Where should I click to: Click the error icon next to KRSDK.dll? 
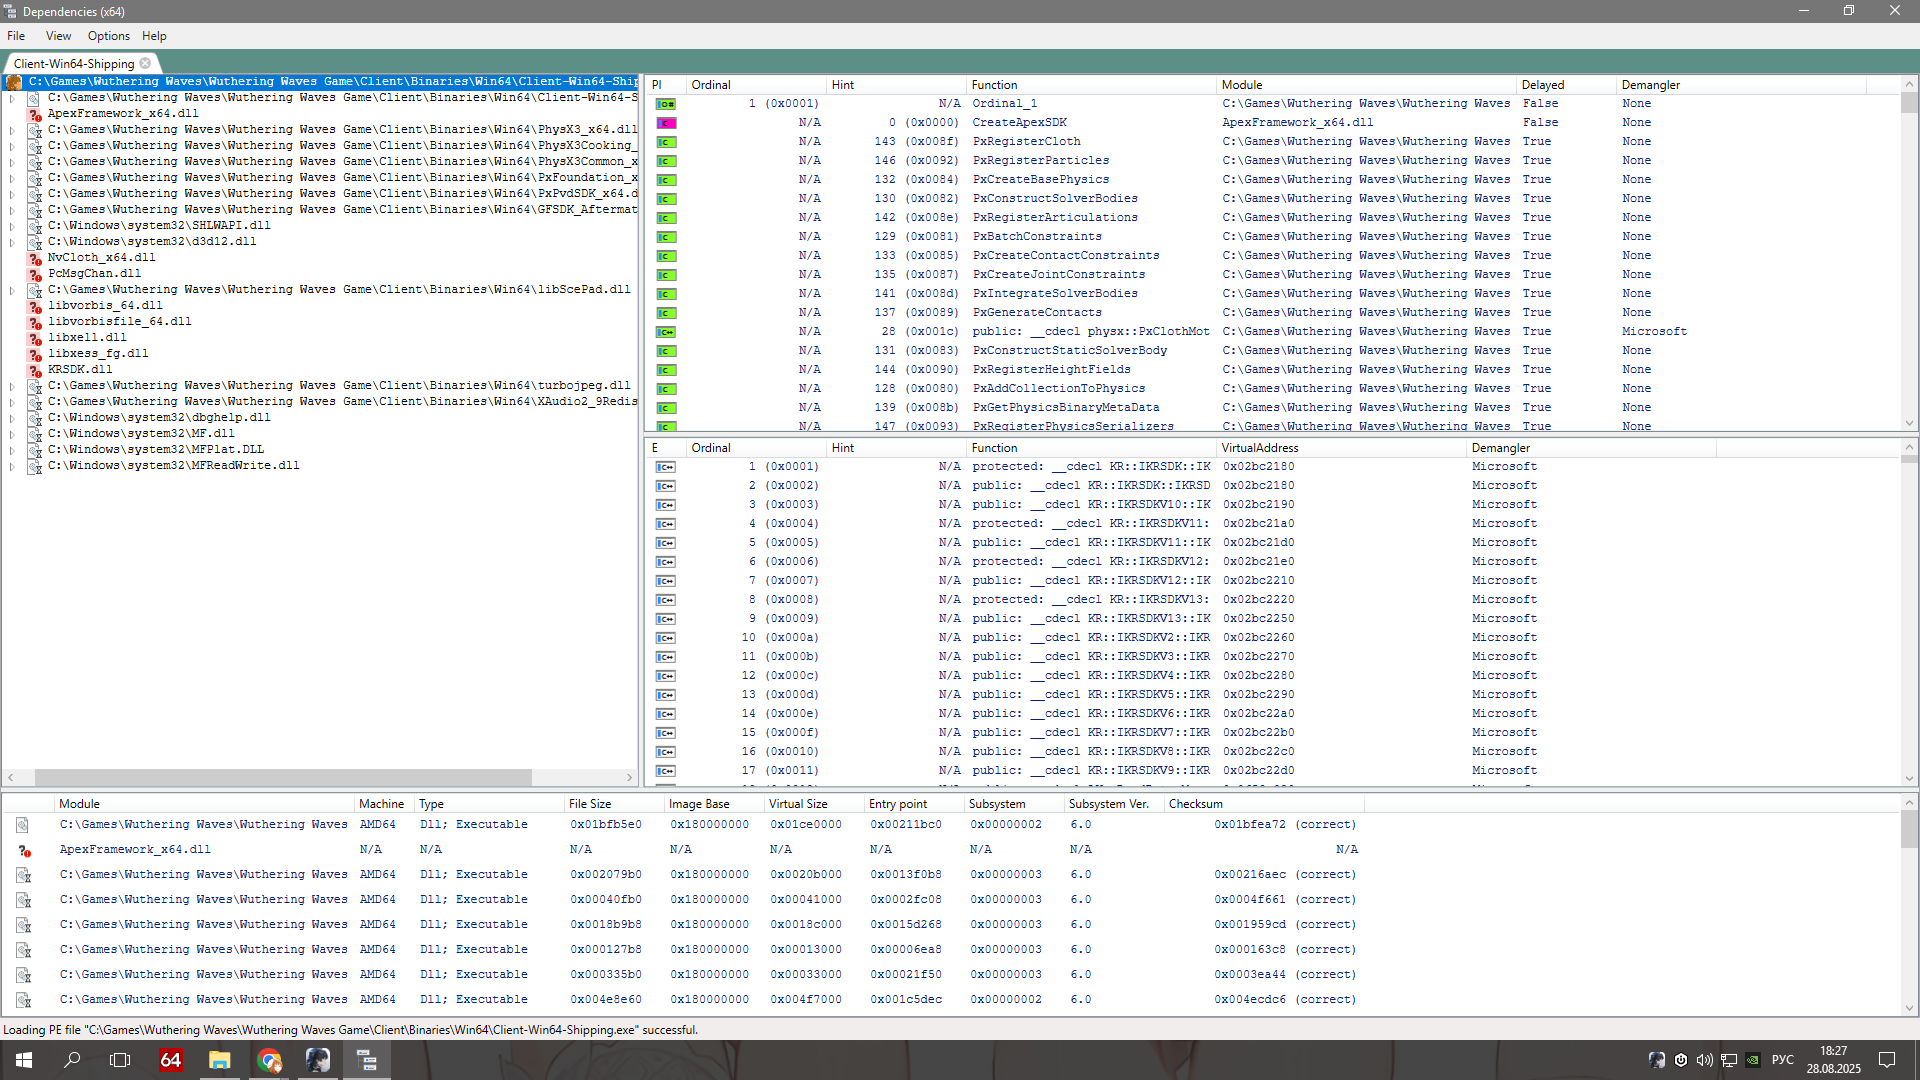(x=35, y=370)
